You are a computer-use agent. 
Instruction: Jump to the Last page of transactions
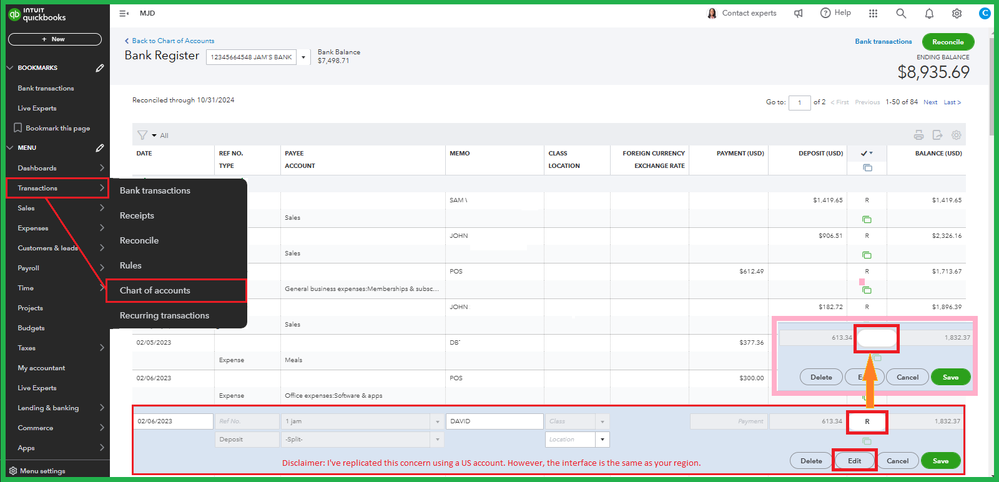pos(952,102)
